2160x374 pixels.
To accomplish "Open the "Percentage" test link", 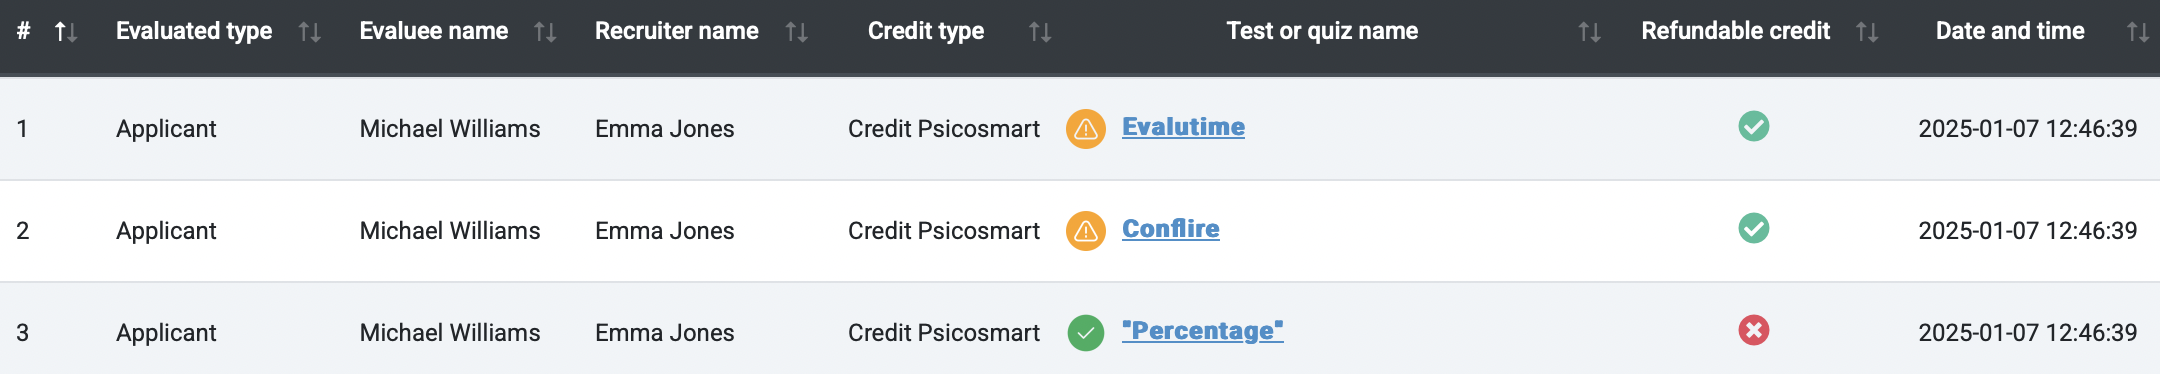I will coord(1202,331).
